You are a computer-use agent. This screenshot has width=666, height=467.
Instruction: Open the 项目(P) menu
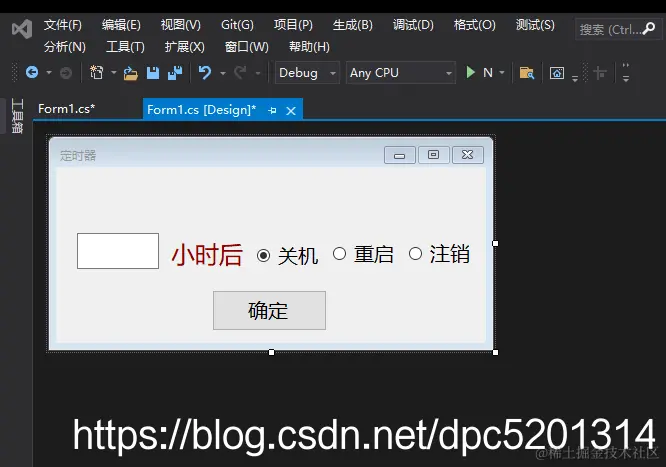tap(293, 25)
